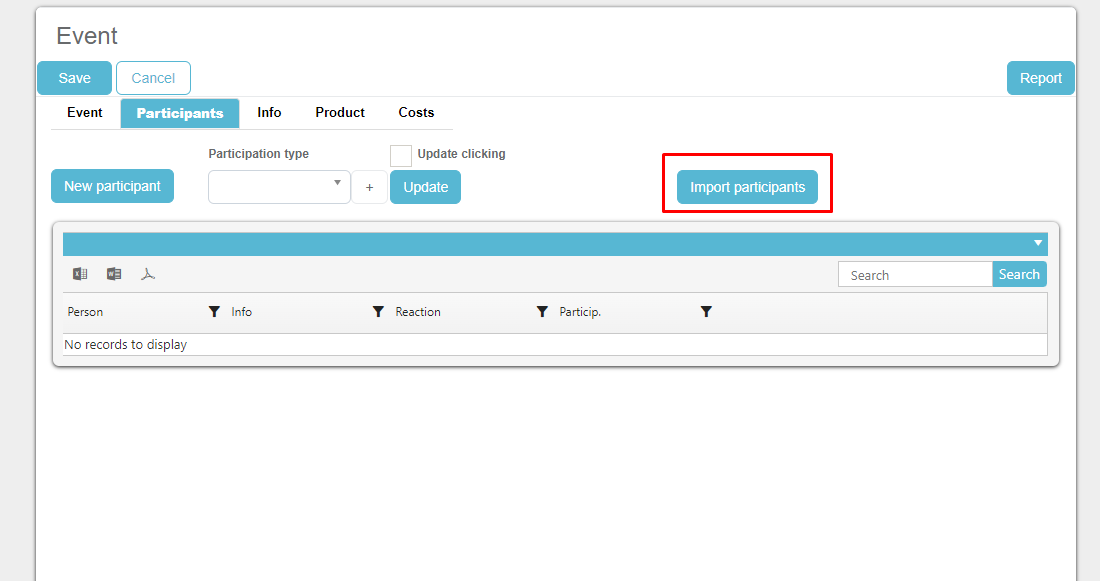Open the Participation type dropdown
The height and width of the screenshot is (581, 1100).
pyautogui.click(x=279, y=187)
